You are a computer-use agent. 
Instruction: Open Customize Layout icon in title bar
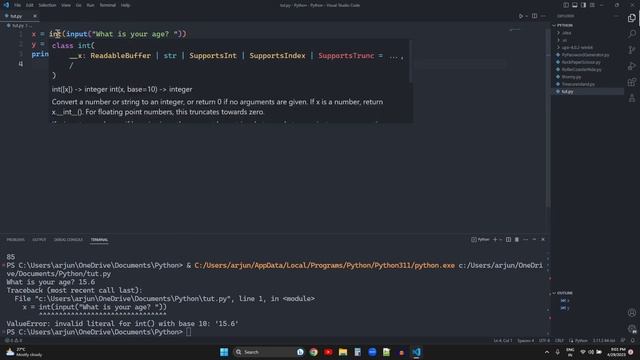coord(593,5)
